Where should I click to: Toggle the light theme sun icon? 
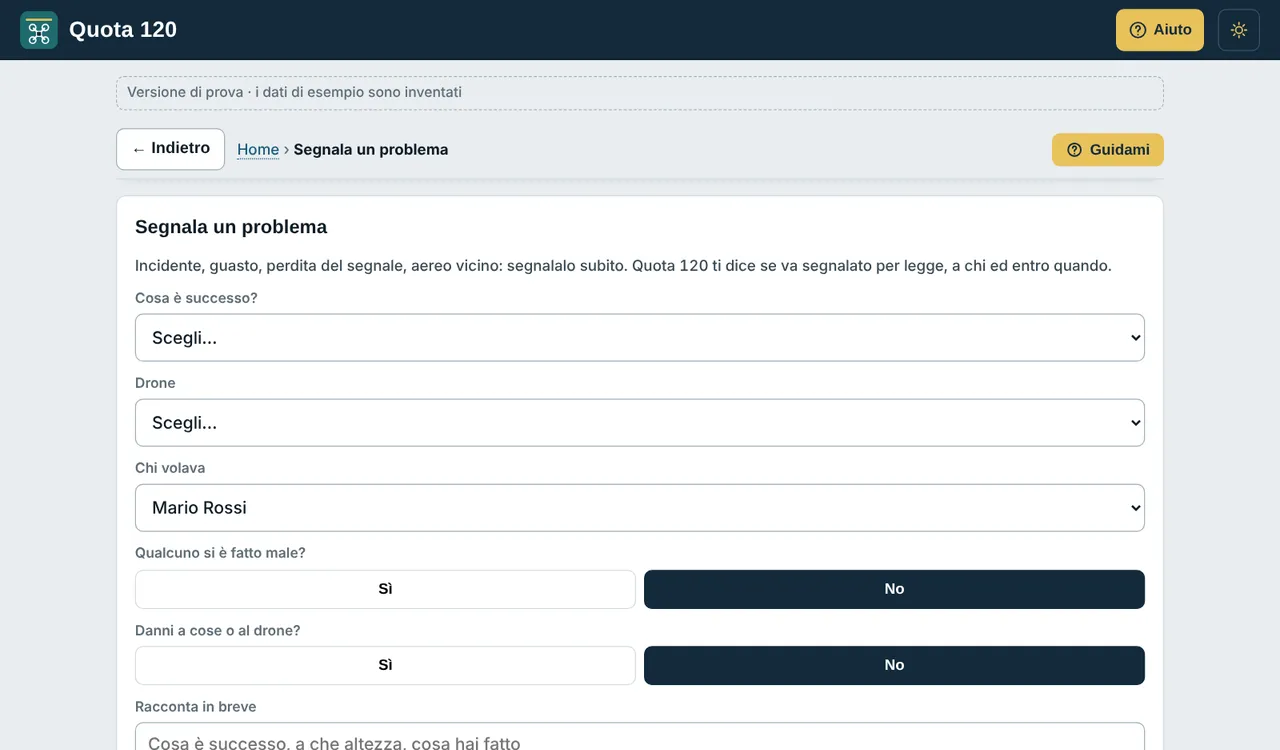pyautogui.click(x=1239, y=30)
